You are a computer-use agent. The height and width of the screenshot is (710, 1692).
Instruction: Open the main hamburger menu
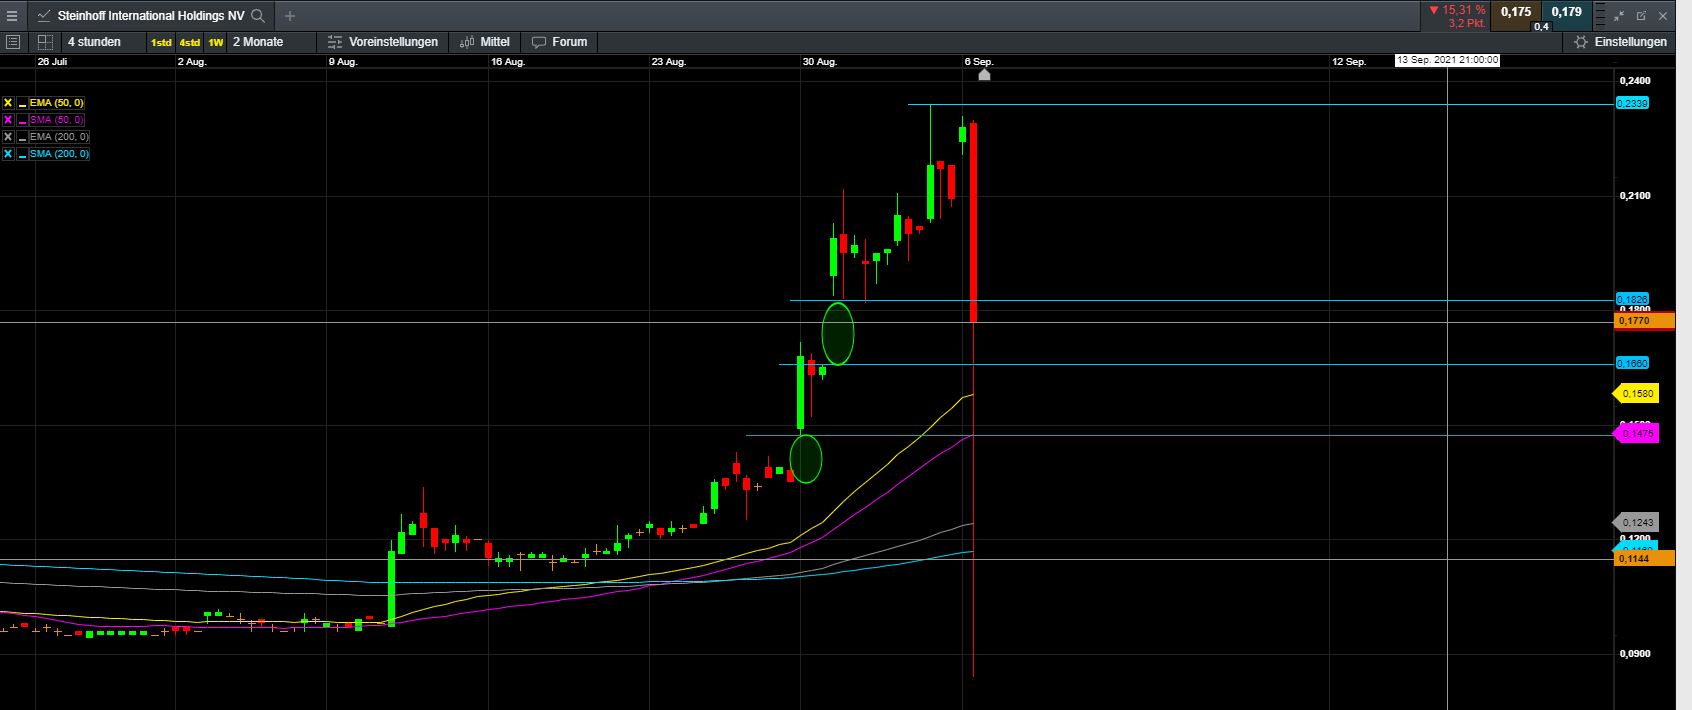click(x=12, y=16)
